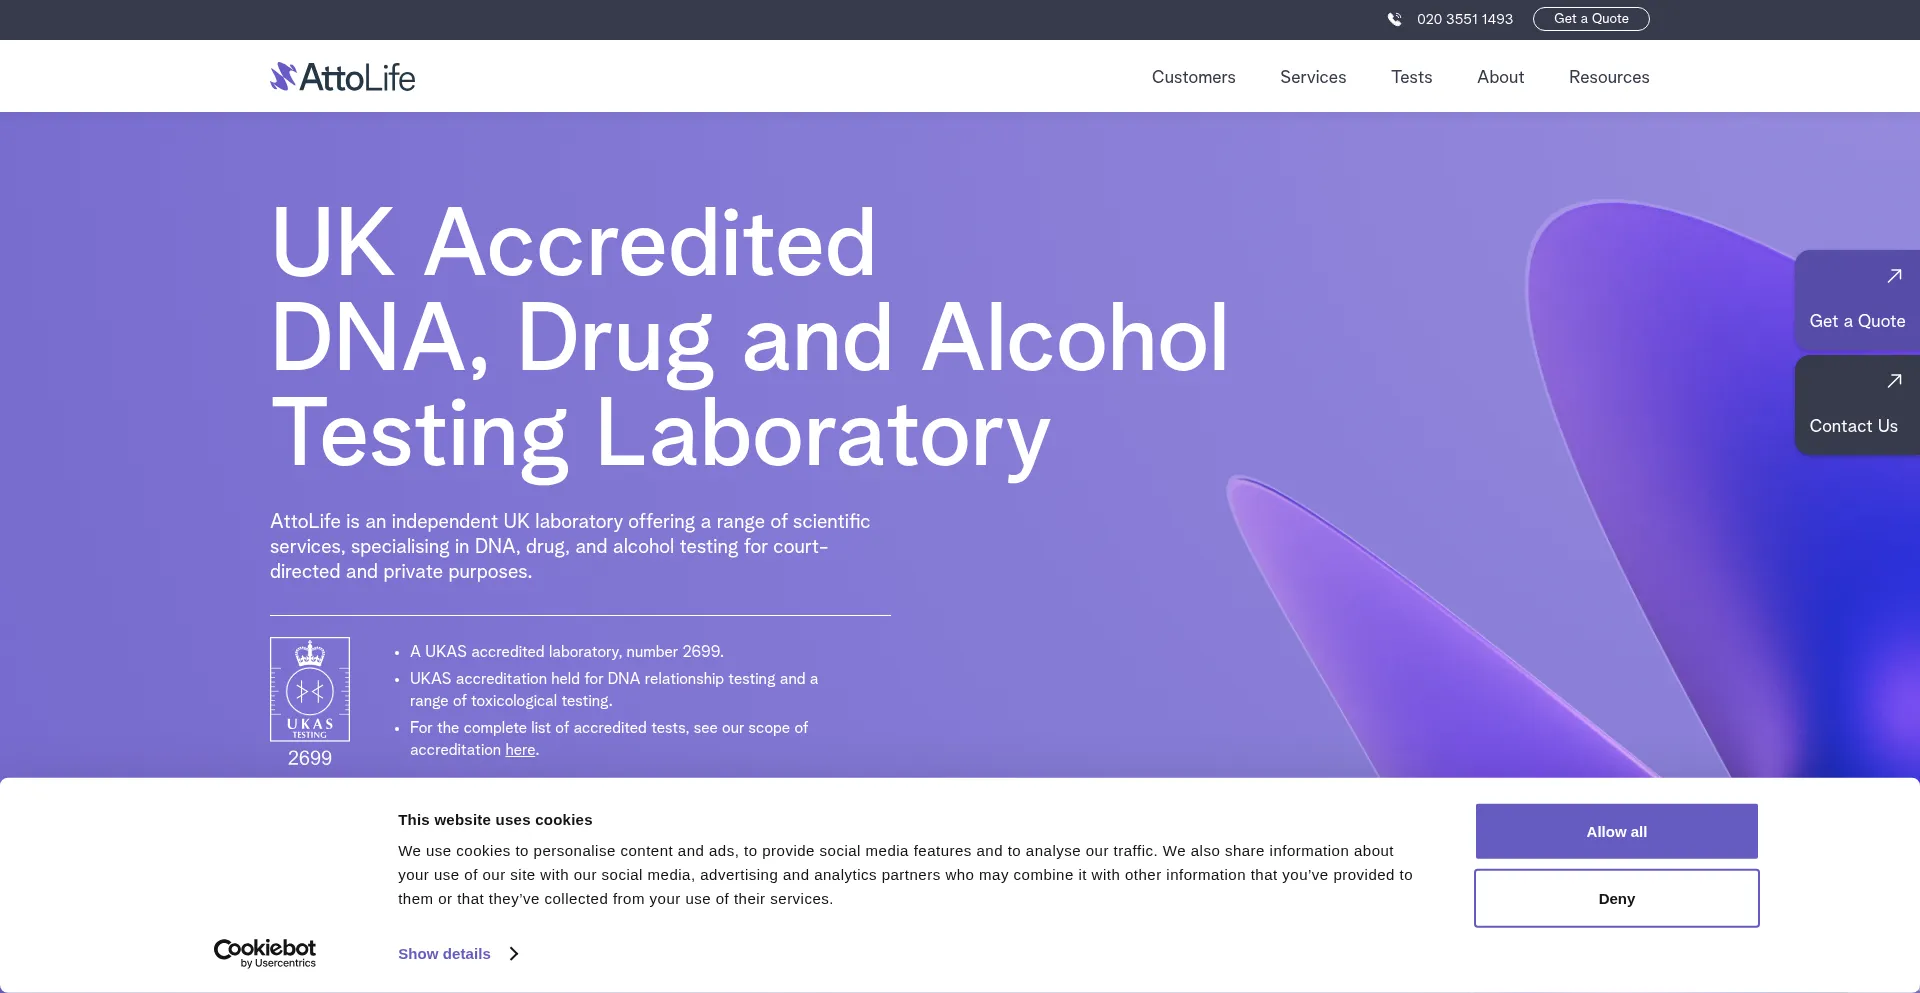This screenshot has width=1920, height=993.
Task: Open the Resources menu
Action: pyautogui.click(x=1609, y=77)
